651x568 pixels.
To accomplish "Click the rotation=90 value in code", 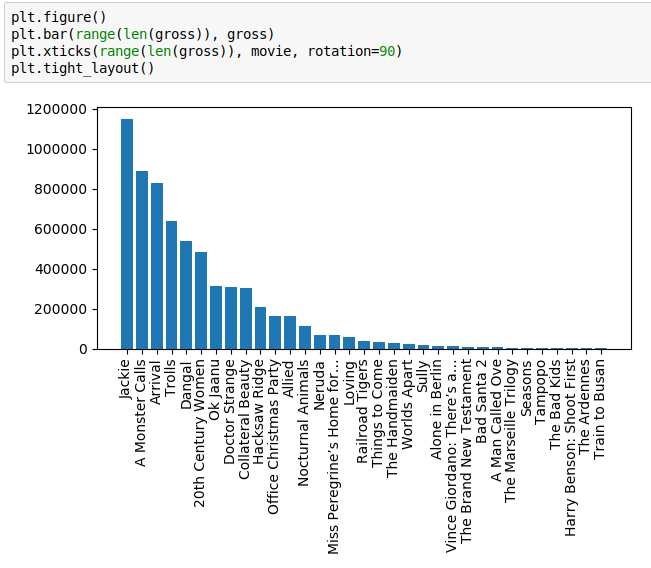I will (351, 51).
